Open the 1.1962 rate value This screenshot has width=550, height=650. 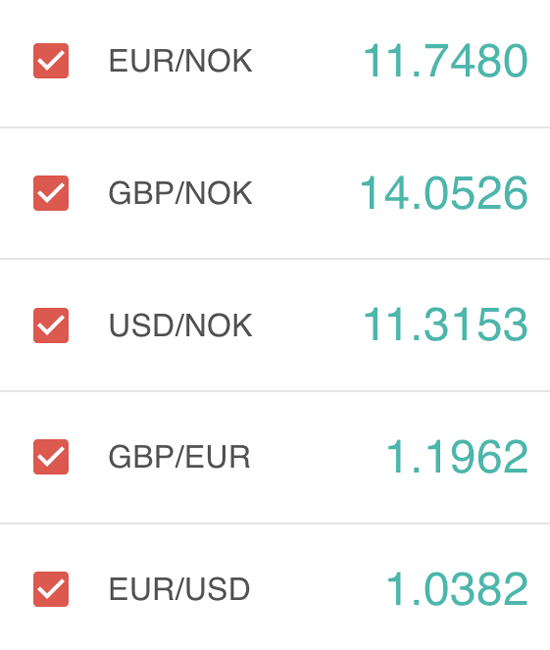(x=457, y=457)
